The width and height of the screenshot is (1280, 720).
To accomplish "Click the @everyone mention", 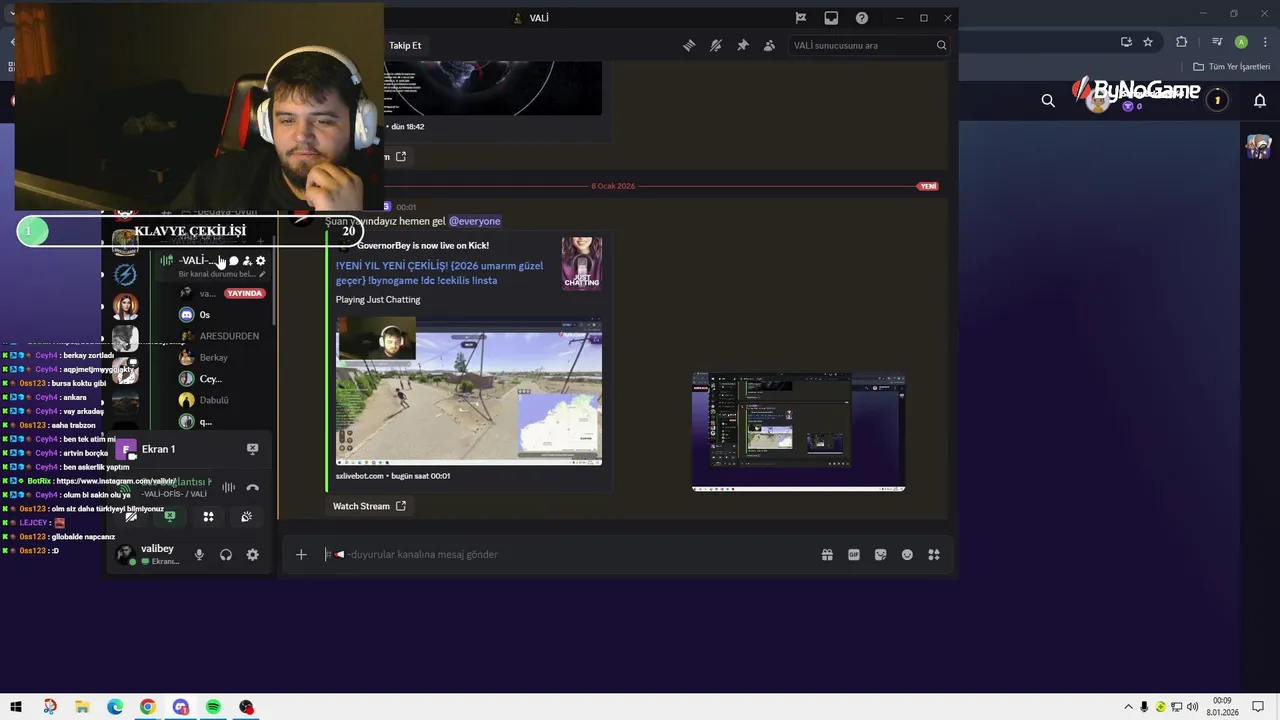I will 474,221.
